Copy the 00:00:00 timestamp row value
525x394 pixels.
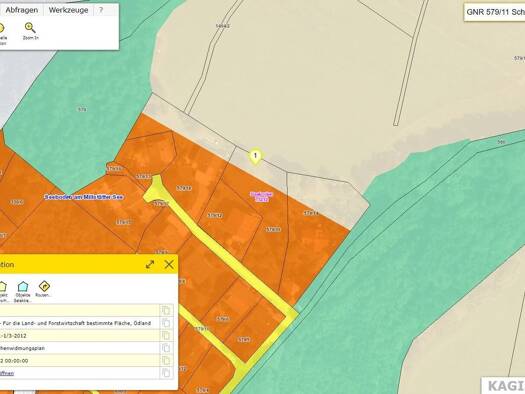coord(166,361)
